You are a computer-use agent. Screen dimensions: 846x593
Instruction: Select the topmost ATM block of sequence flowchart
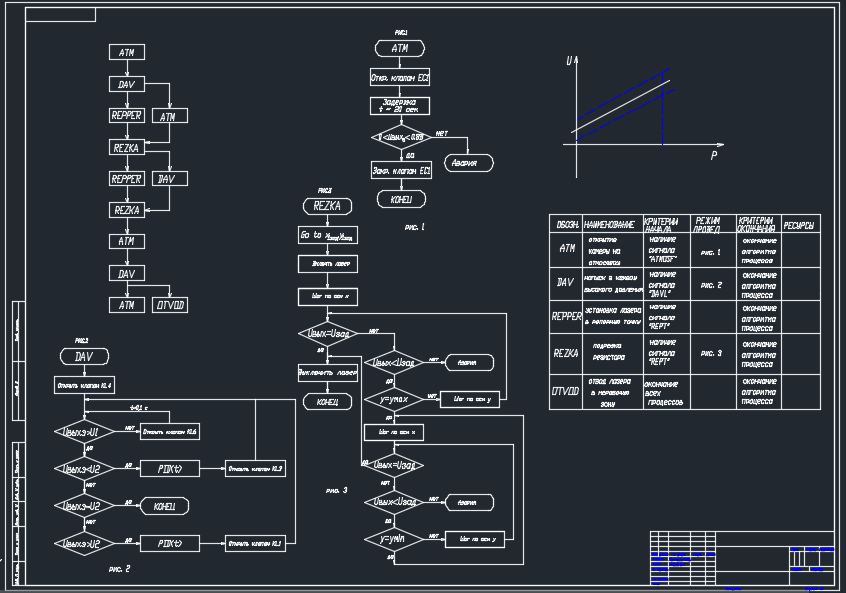click(x=127, y=52)
